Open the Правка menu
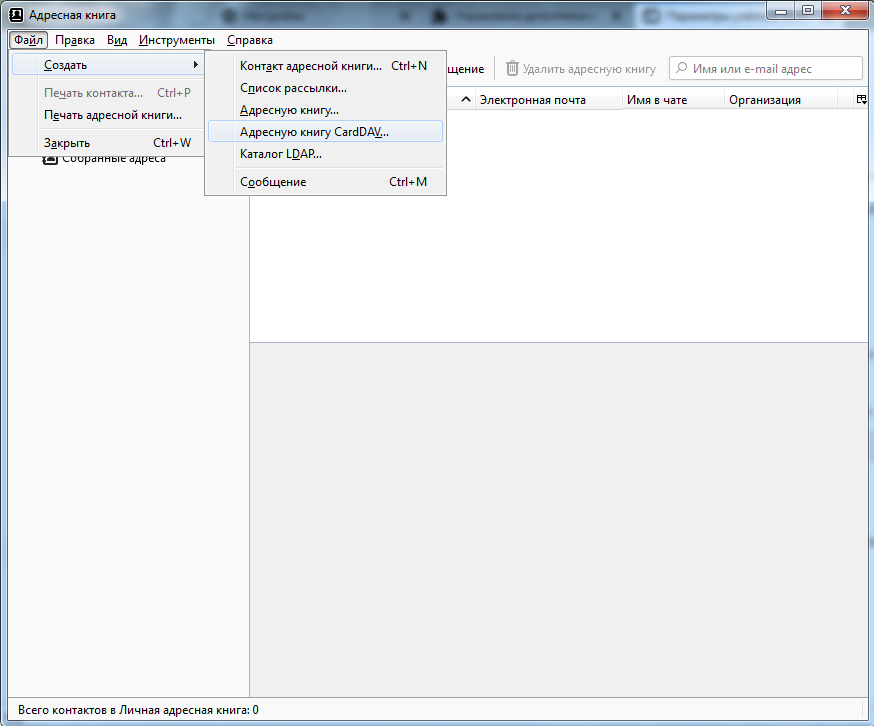The width and height of the screenshot is (874, 726). click(75, 40)
